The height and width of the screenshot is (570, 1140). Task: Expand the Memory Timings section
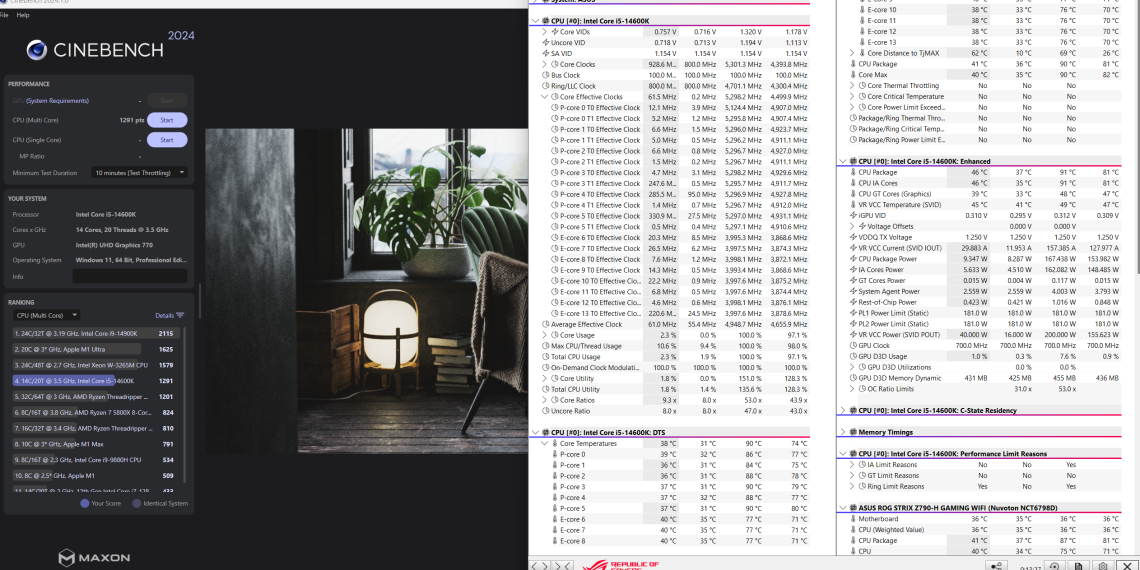pyautogui.click(x=843, y=432)
